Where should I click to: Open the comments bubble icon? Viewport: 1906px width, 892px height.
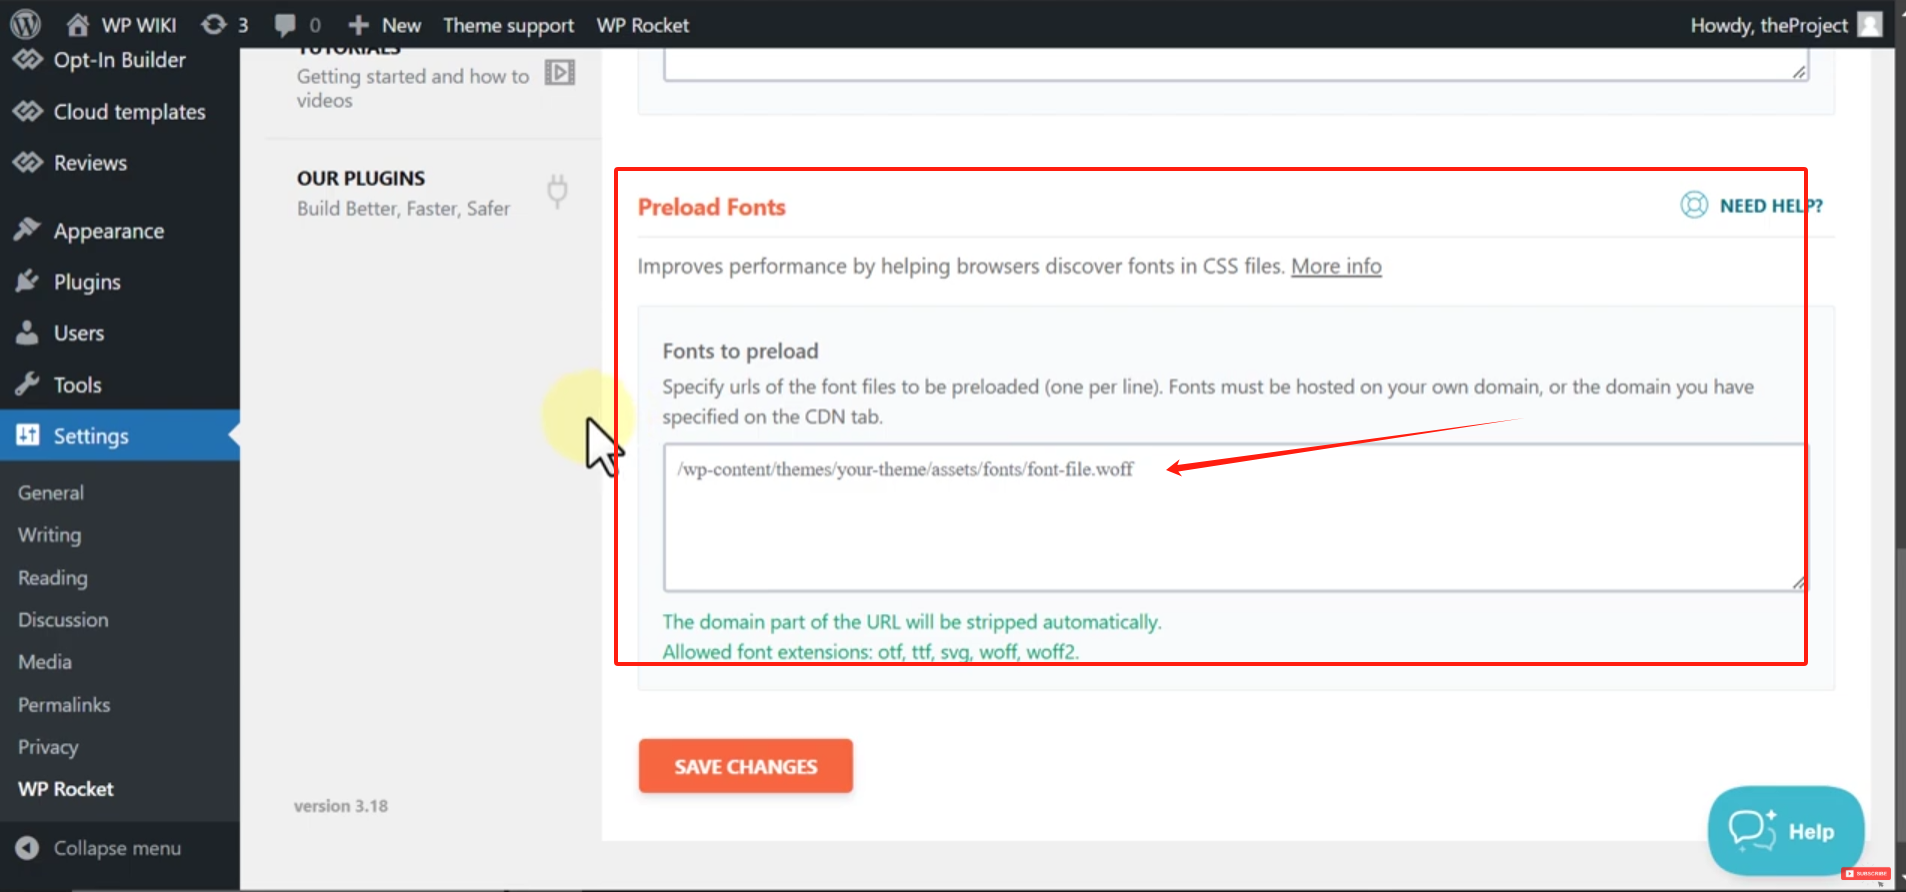286,24
